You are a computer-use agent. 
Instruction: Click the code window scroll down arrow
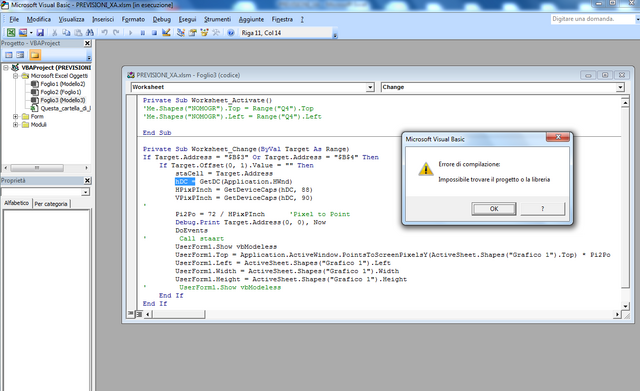click(625, 306)
